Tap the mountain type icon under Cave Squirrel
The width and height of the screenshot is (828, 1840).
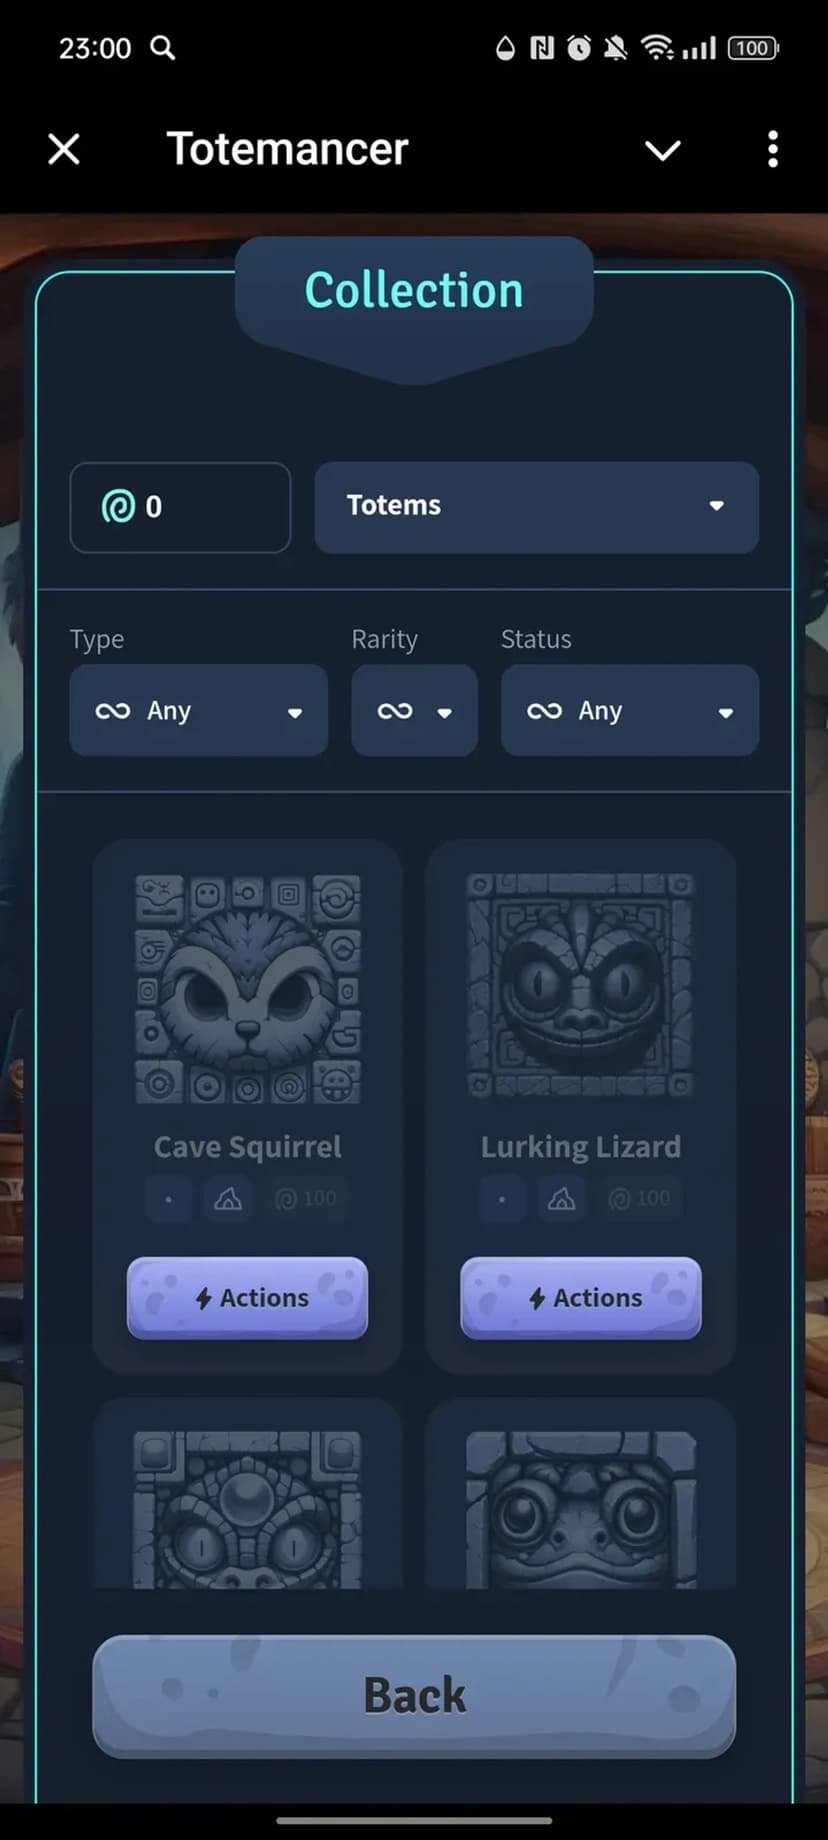(x=228, y=1198)
